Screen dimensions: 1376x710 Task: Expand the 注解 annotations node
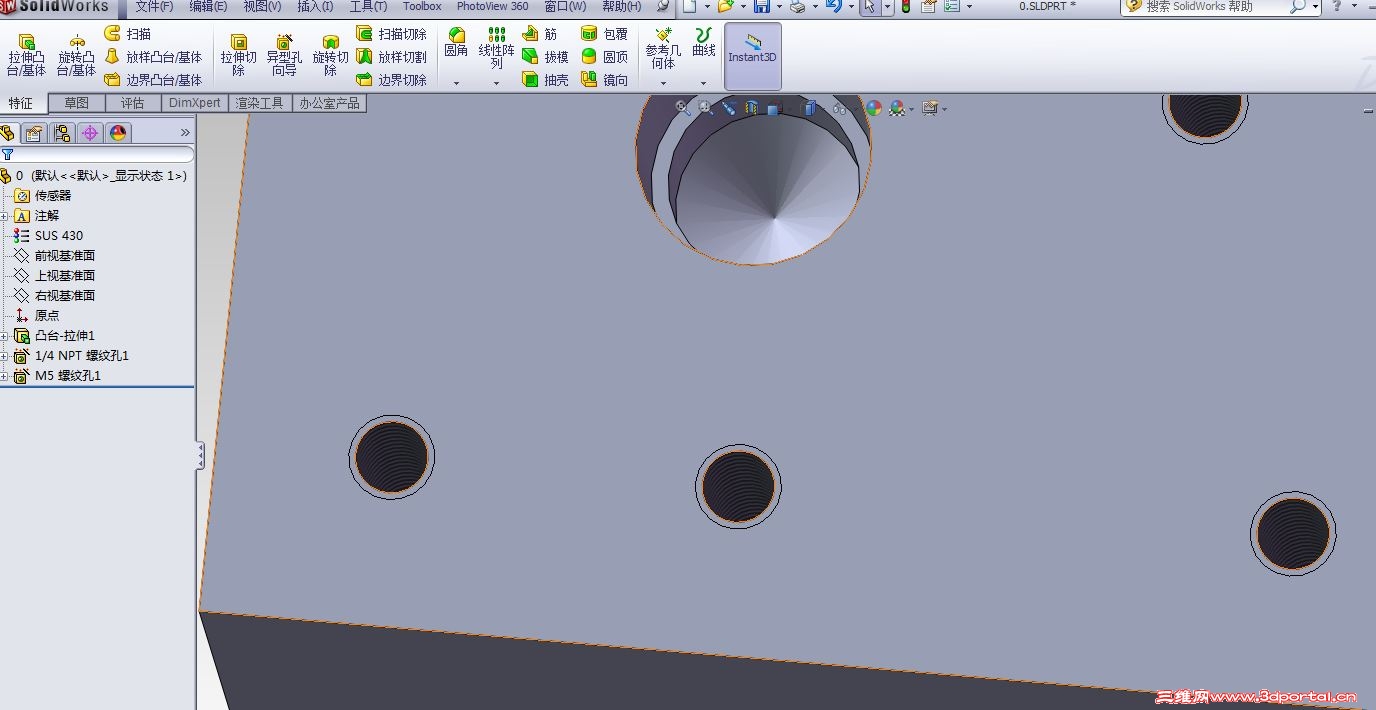pyautogui.click(x=4, y=216)
